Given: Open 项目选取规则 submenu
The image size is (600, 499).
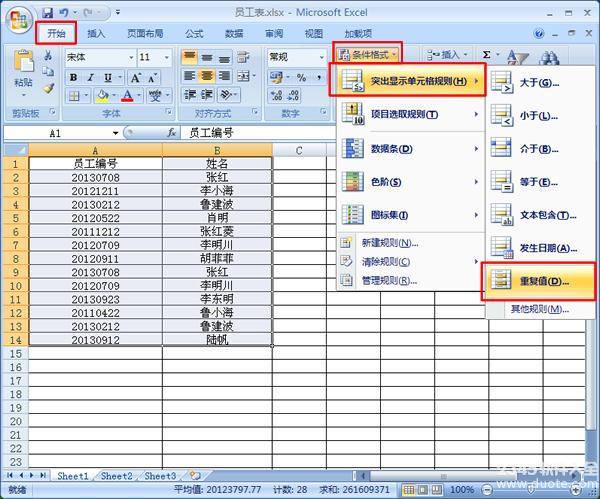Looking at the screenshot, I should [409, 114].
